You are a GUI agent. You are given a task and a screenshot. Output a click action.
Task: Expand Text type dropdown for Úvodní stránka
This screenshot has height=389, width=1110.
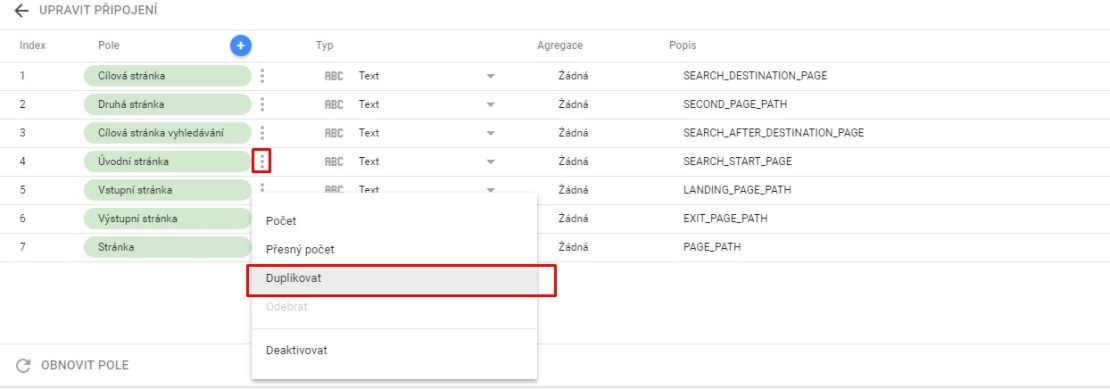pyautogui.click(x=490, y=161)
